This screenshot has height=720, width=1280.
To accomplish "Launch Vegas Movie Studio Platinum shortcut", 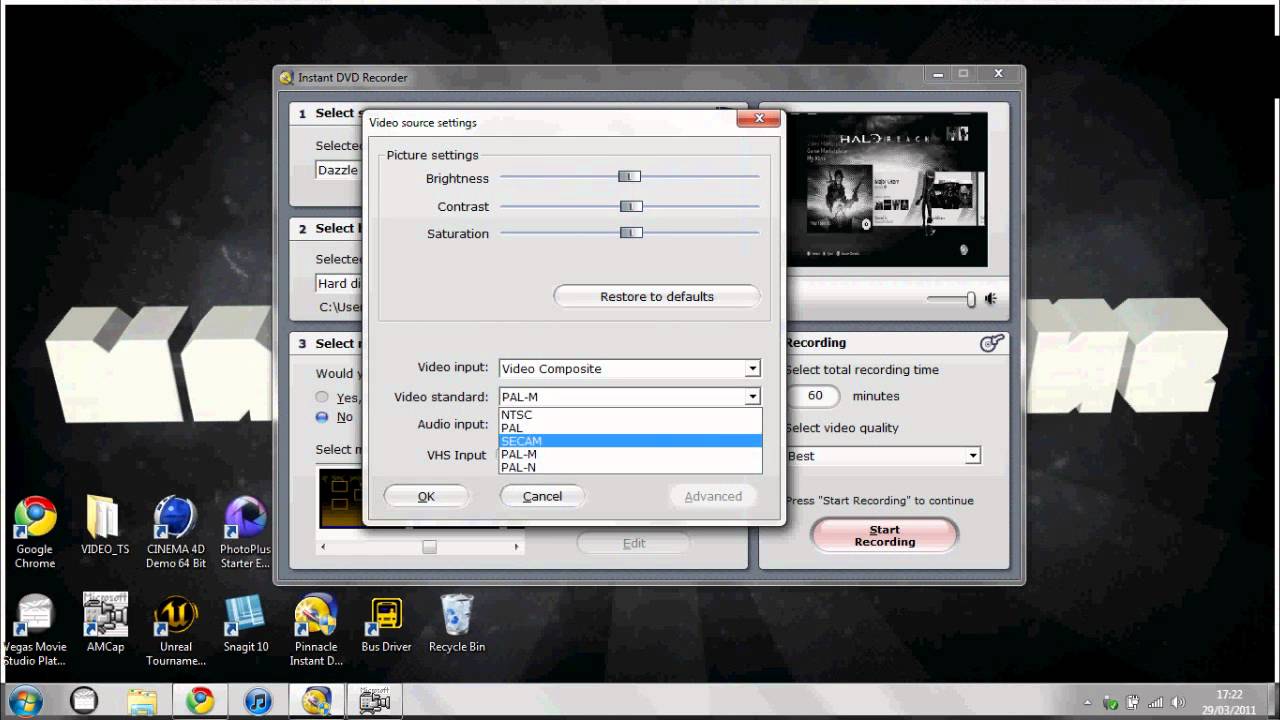I will [x=34, y=630].
